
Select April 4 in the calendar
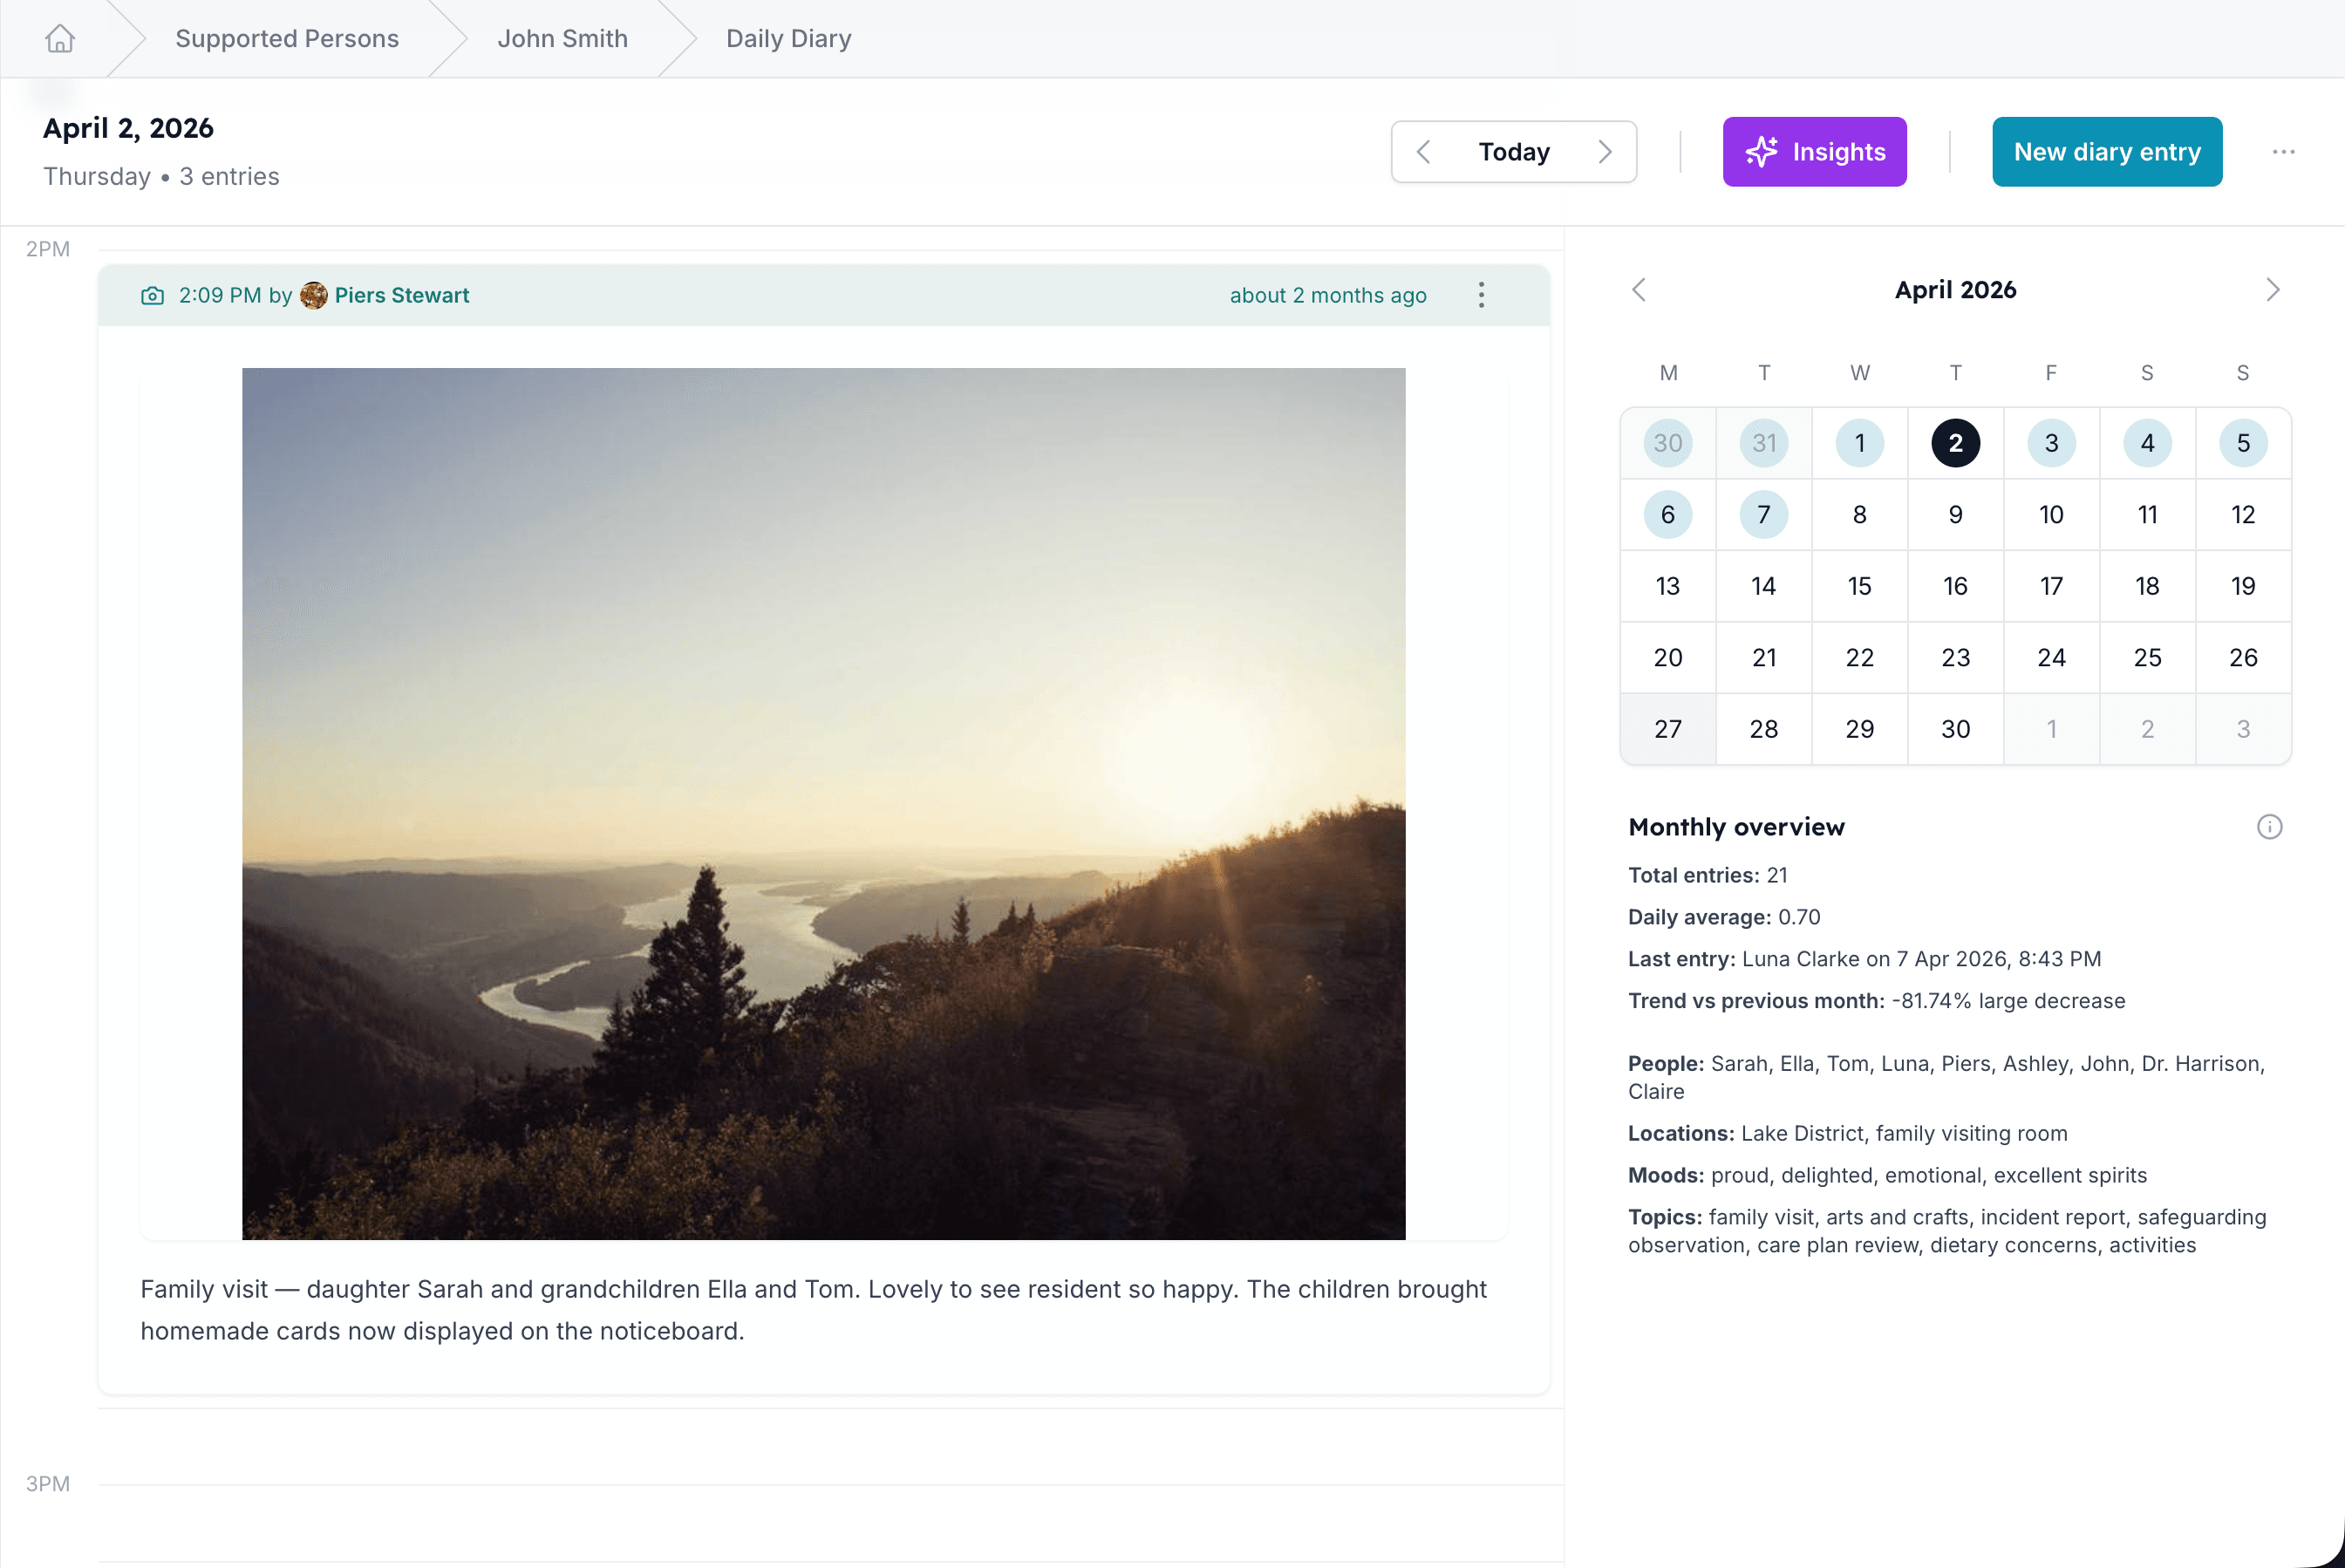pyautogui.click(x=2148, y=443)
